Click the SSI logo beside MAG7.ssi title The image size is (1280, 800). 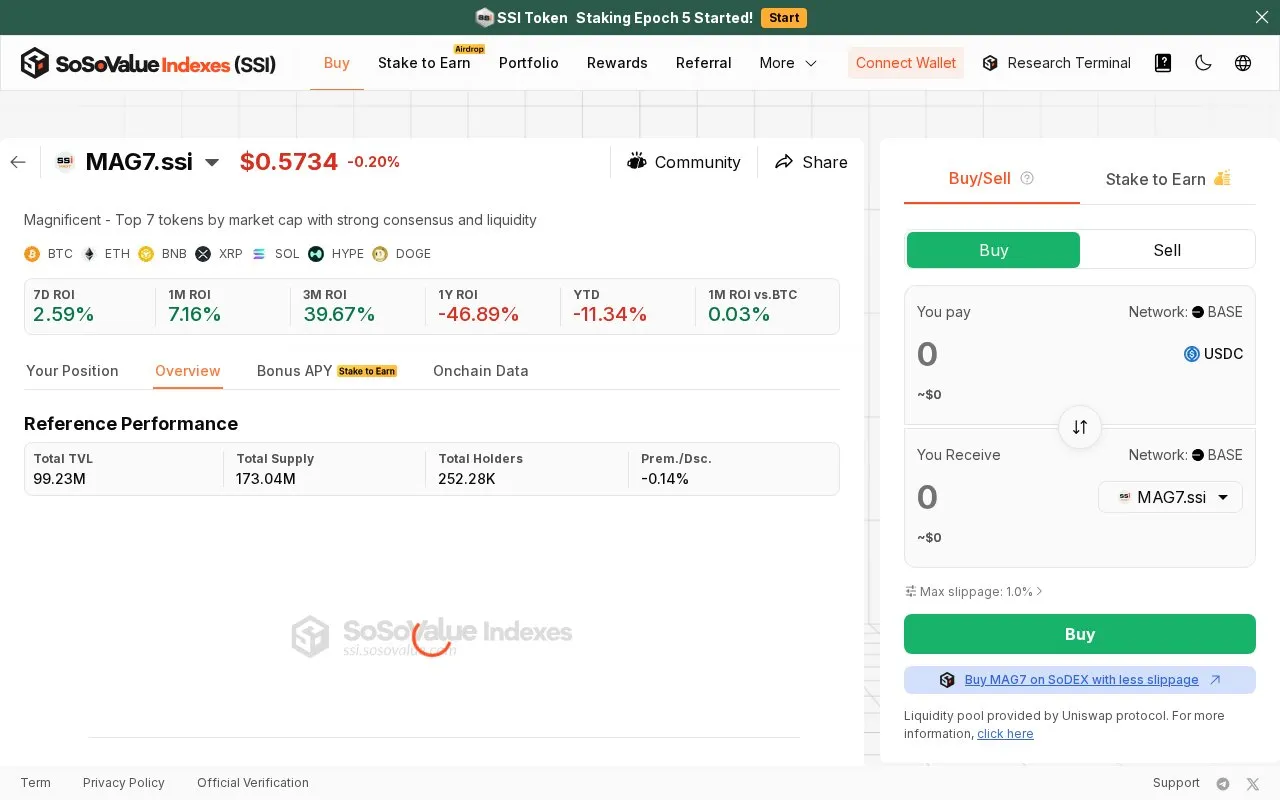pos(65,162)
